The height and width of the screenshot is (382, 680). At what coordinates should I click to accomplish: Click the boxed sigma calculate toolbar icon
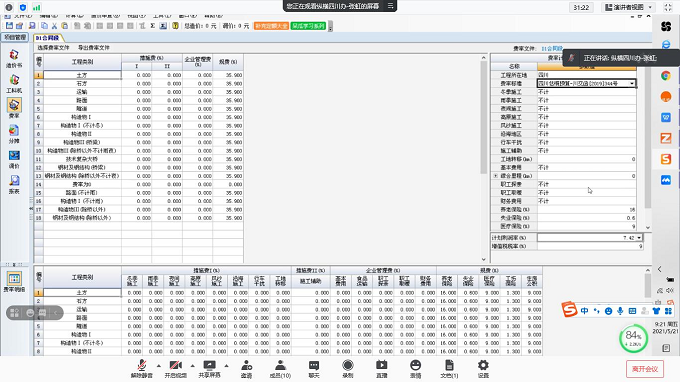pyautogui.click(x=163, y=26)
